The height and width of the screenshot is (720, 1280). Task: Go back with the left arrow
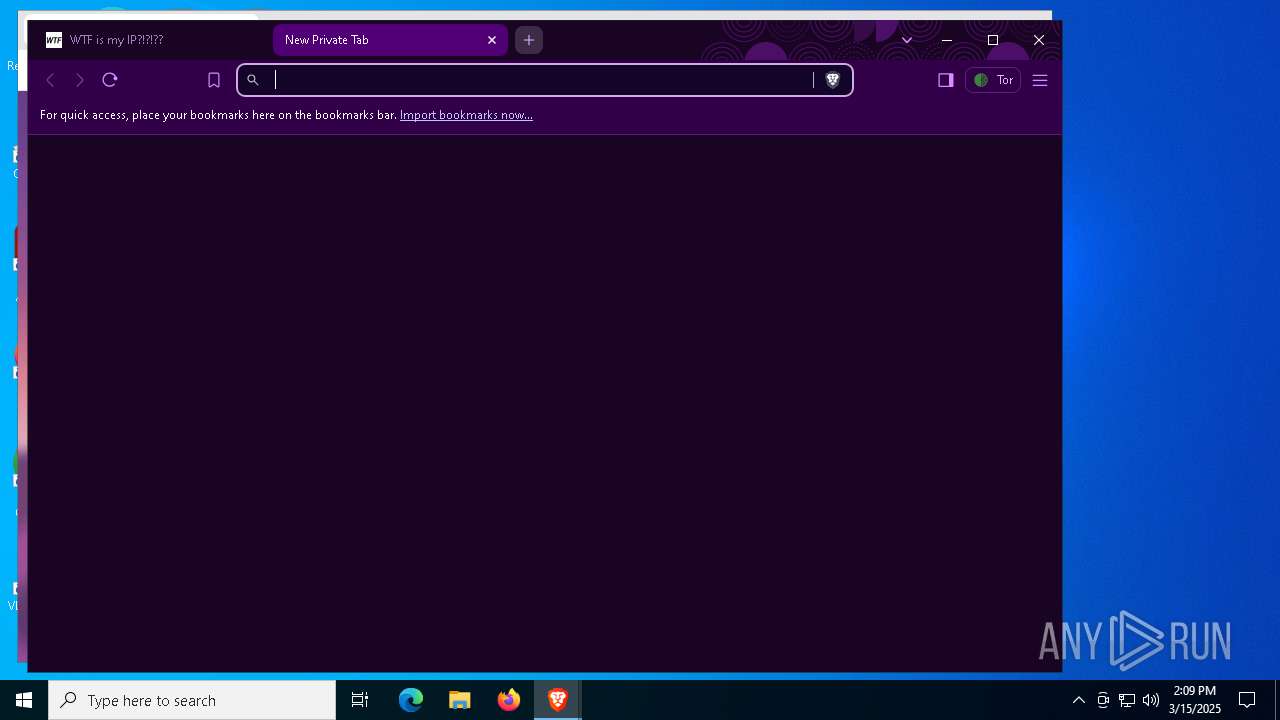tap(50, 80)
